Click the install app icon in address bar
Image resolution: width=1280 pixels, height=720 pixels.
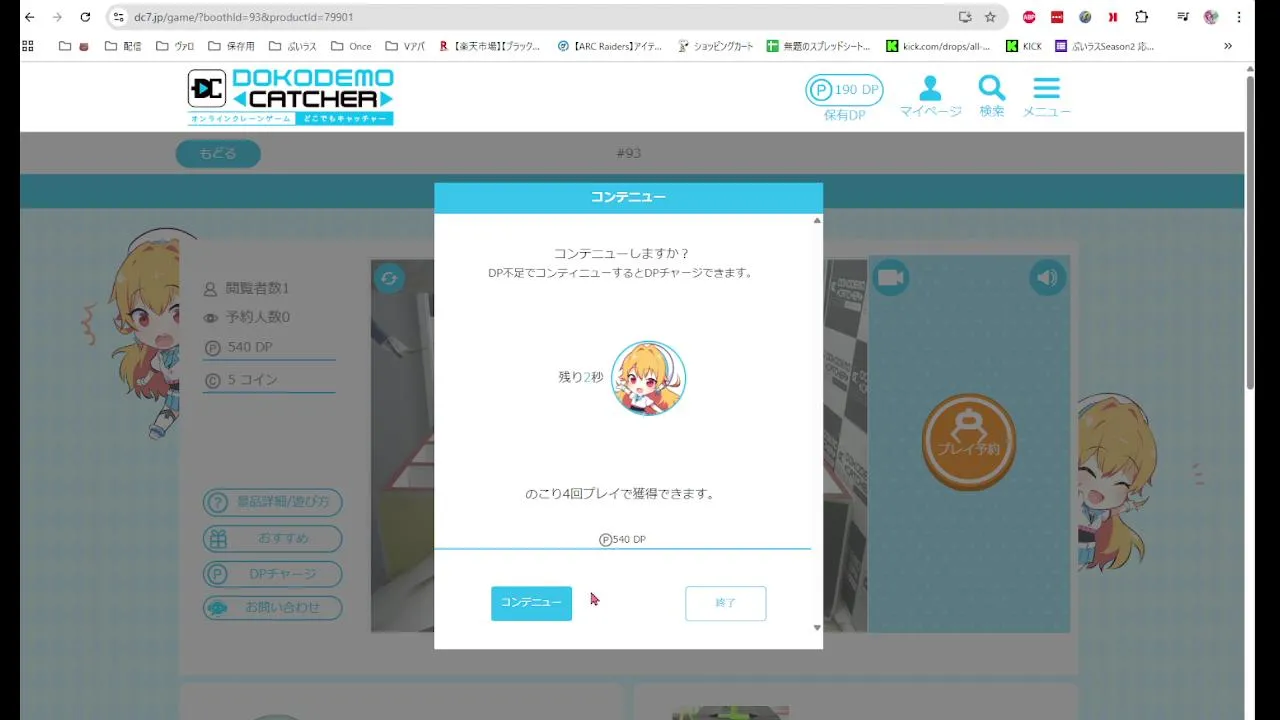(x=964, y=17)
